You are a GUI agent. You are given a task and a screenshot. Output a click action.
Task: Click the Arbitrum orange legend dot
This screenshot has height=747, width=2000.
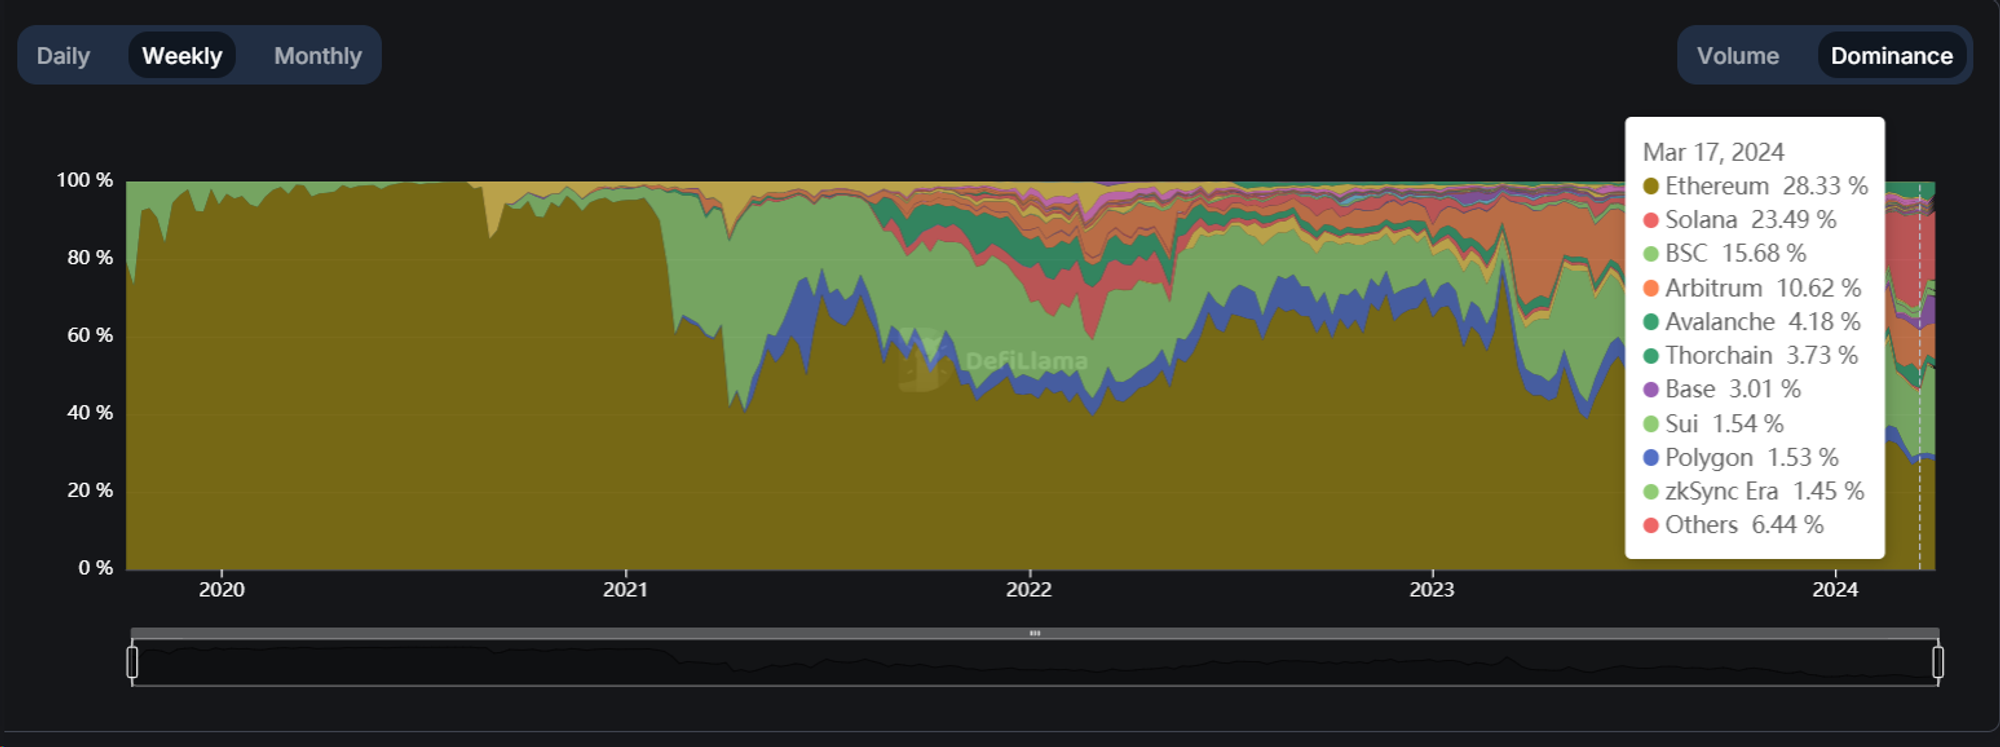click(1651, 288)
